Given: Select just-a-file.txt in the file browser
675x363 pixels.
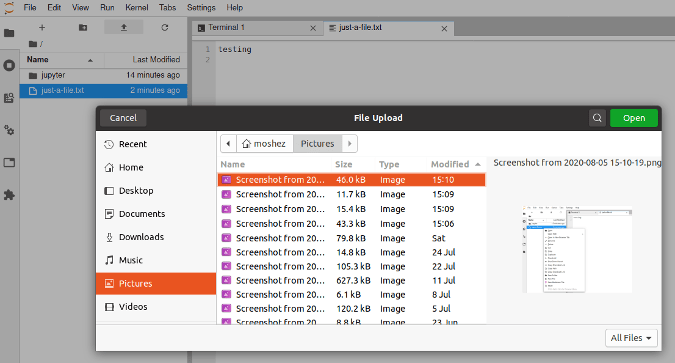Looking at the screenshot, I should coord(103,90).
